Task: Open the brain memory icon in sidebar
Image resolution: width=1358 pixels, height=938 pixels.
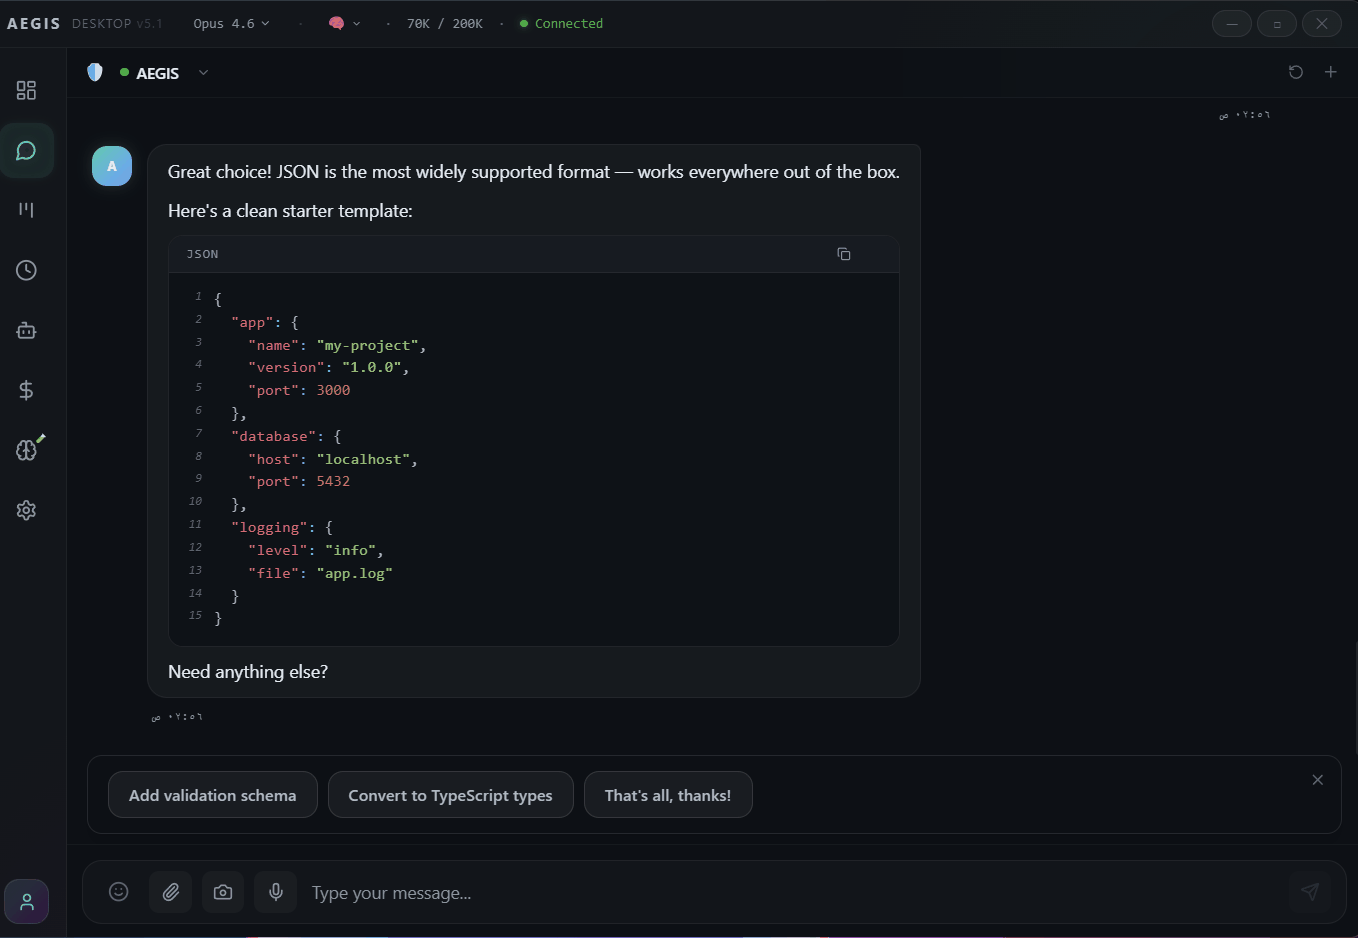Action: [27, 450]
